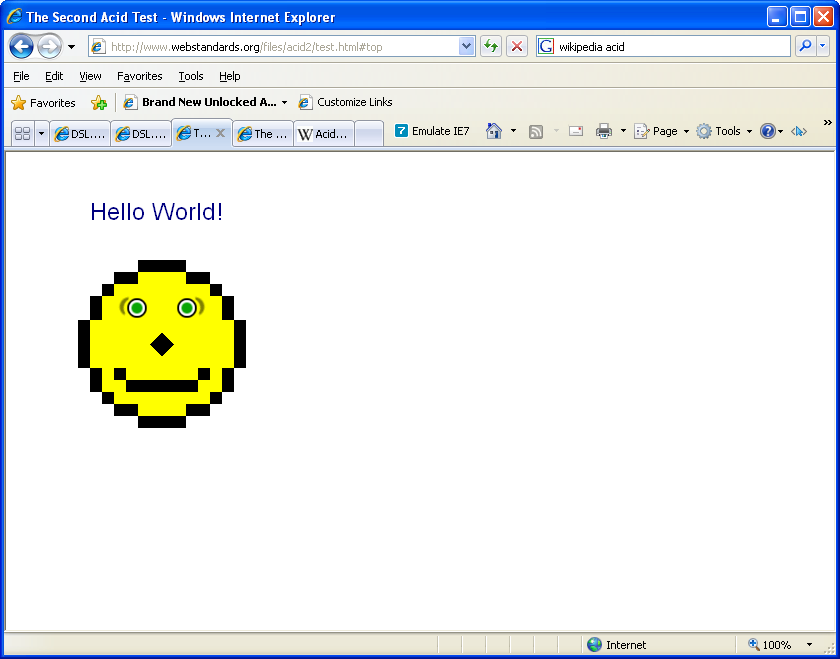Open Brand New Unlocked A... favorite link
The width and height of the screenshot is (840, 659).
(x=200, y=102)
